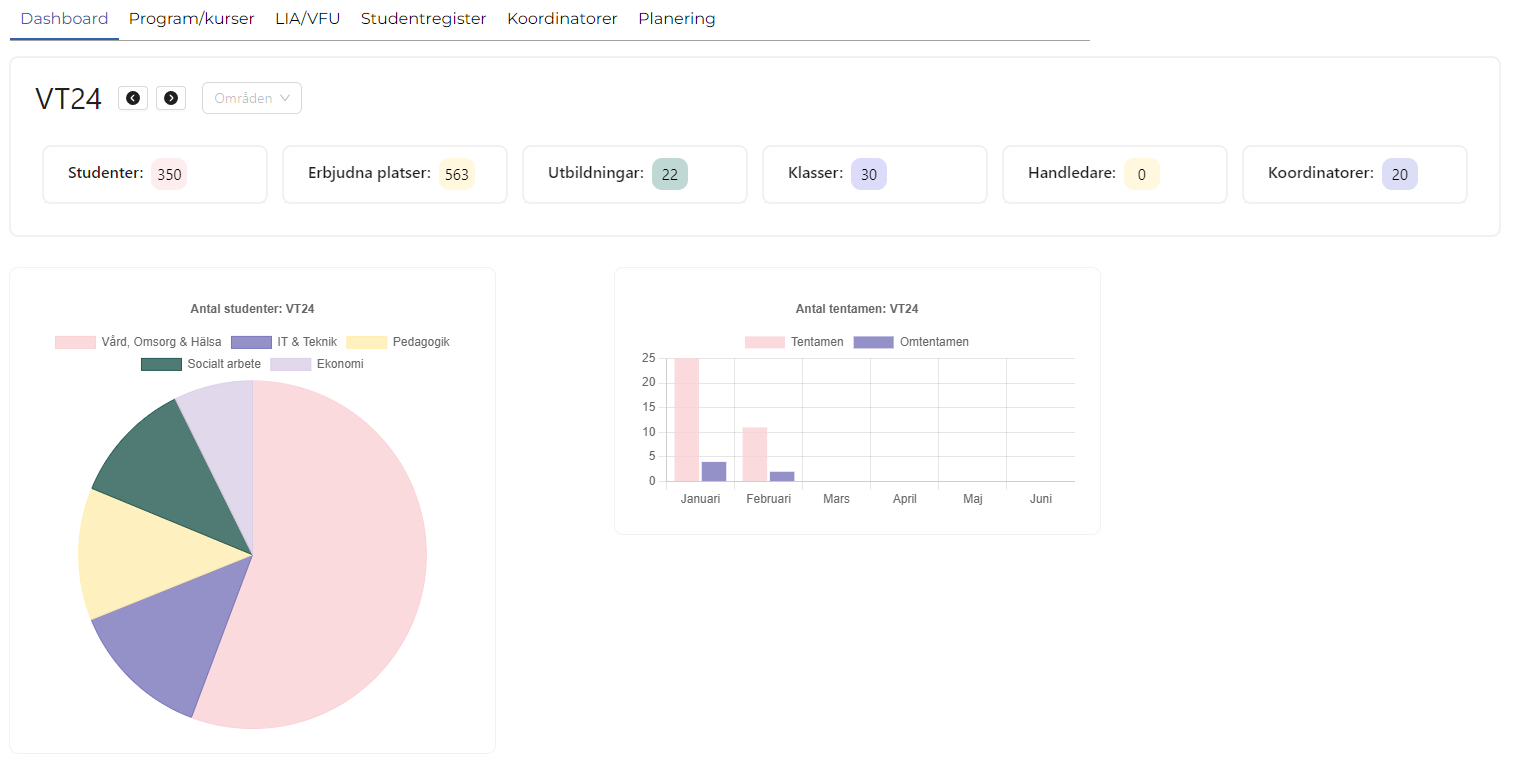Image resolution: width=1528 pixels, height=773 pixels.
Task: Open the Koordinatorer tab
Action: (562, 19)
